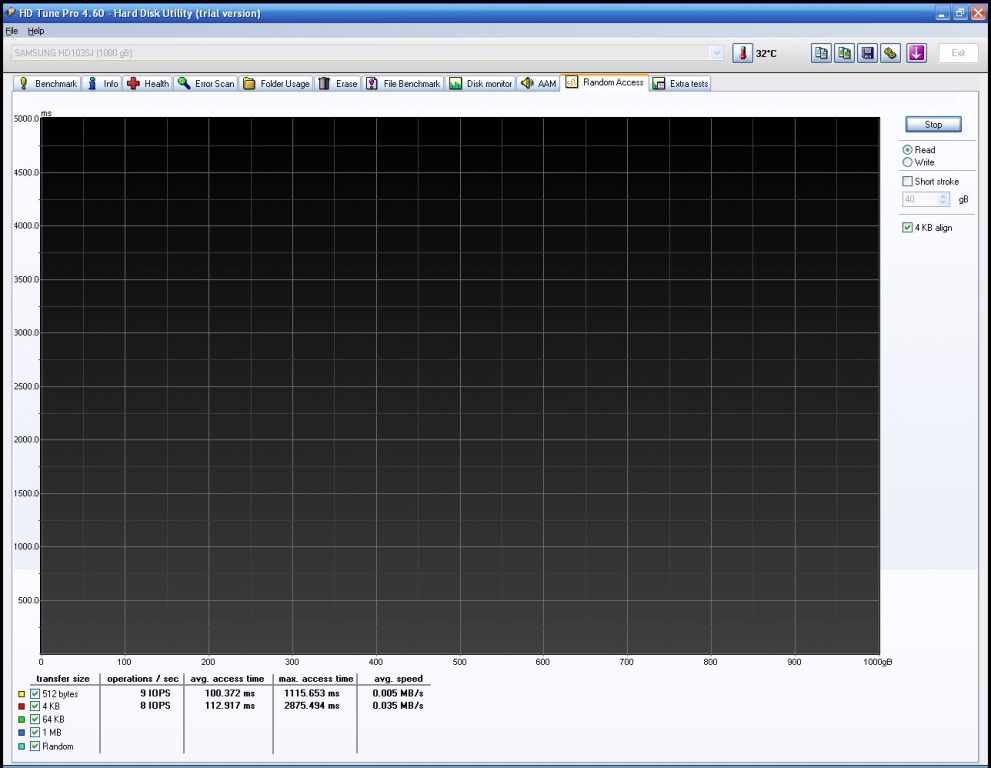The image size is (991, 768).
Task: Click the 'avg. speed' column header
Action: pyautogui.click(x=398, y=679)
